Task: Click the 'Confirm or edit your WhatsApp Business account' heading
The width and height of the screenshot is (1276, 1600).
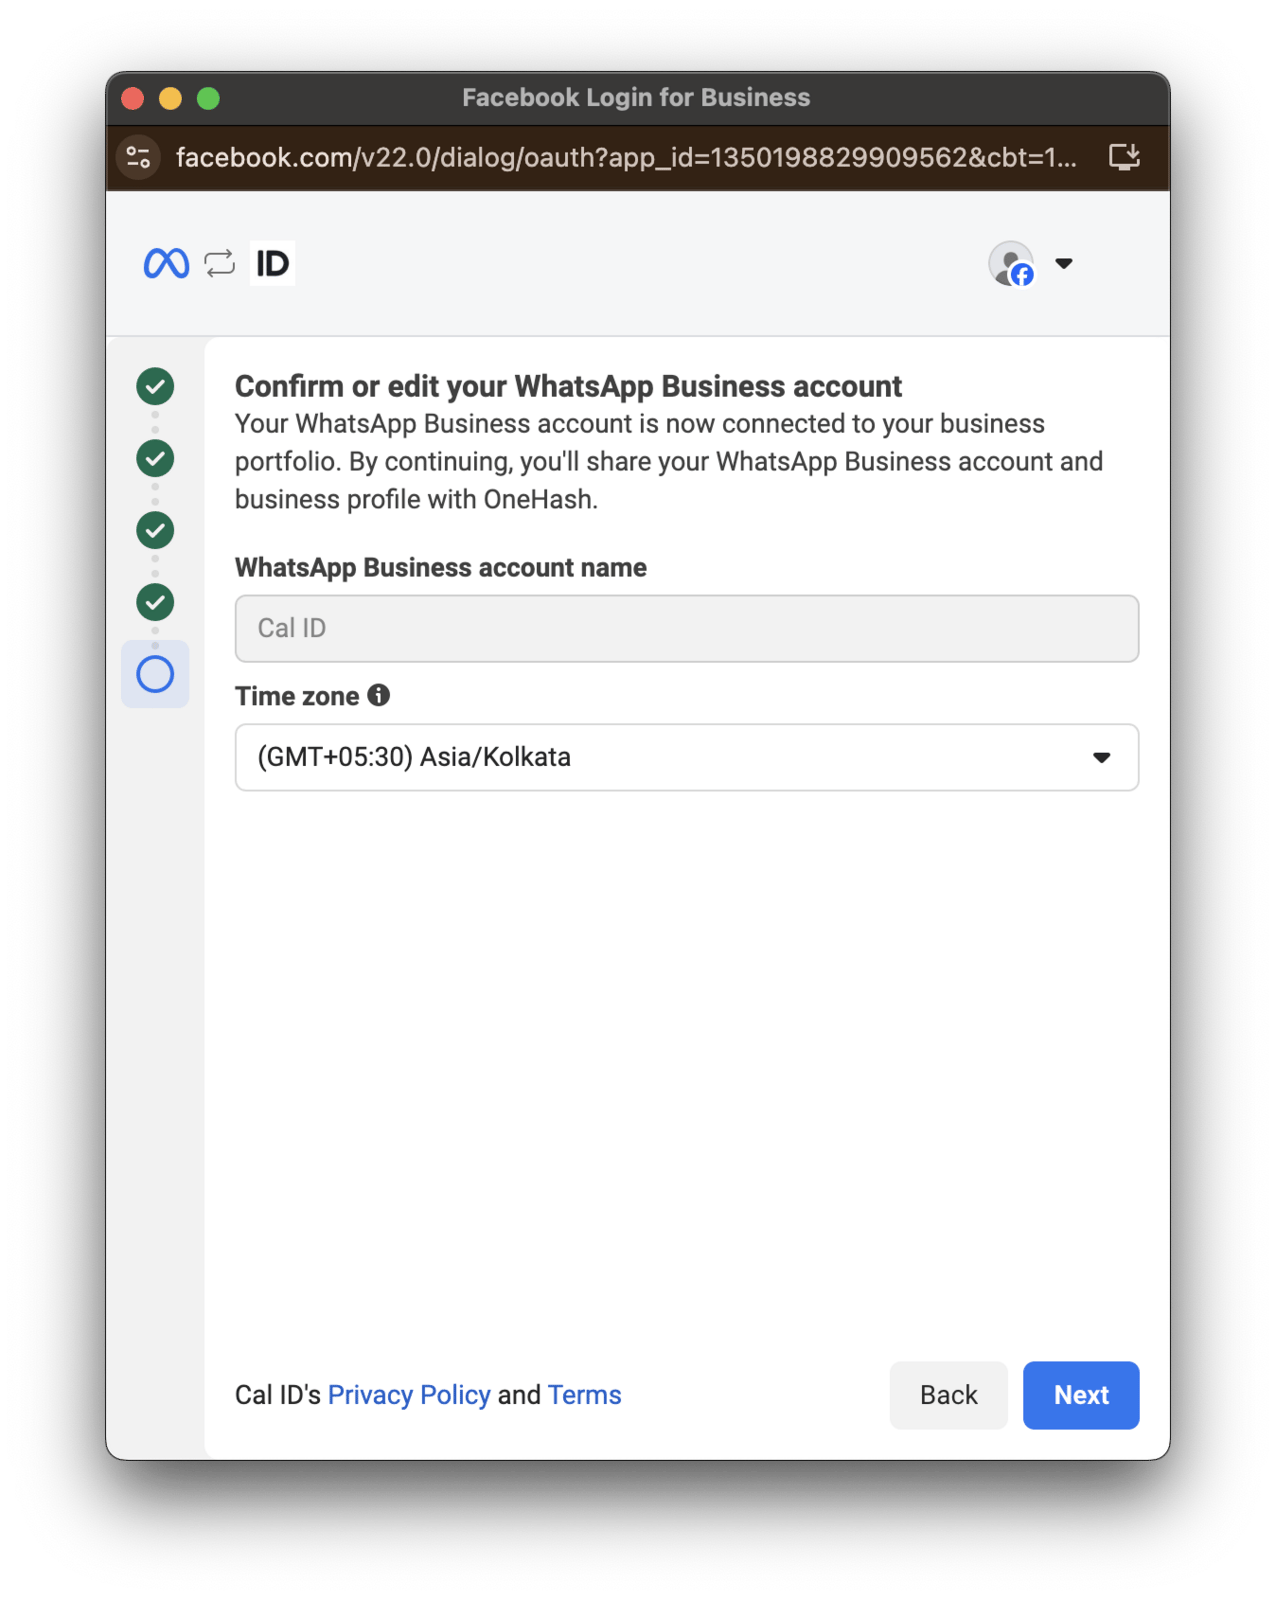Action: (568, 386)
